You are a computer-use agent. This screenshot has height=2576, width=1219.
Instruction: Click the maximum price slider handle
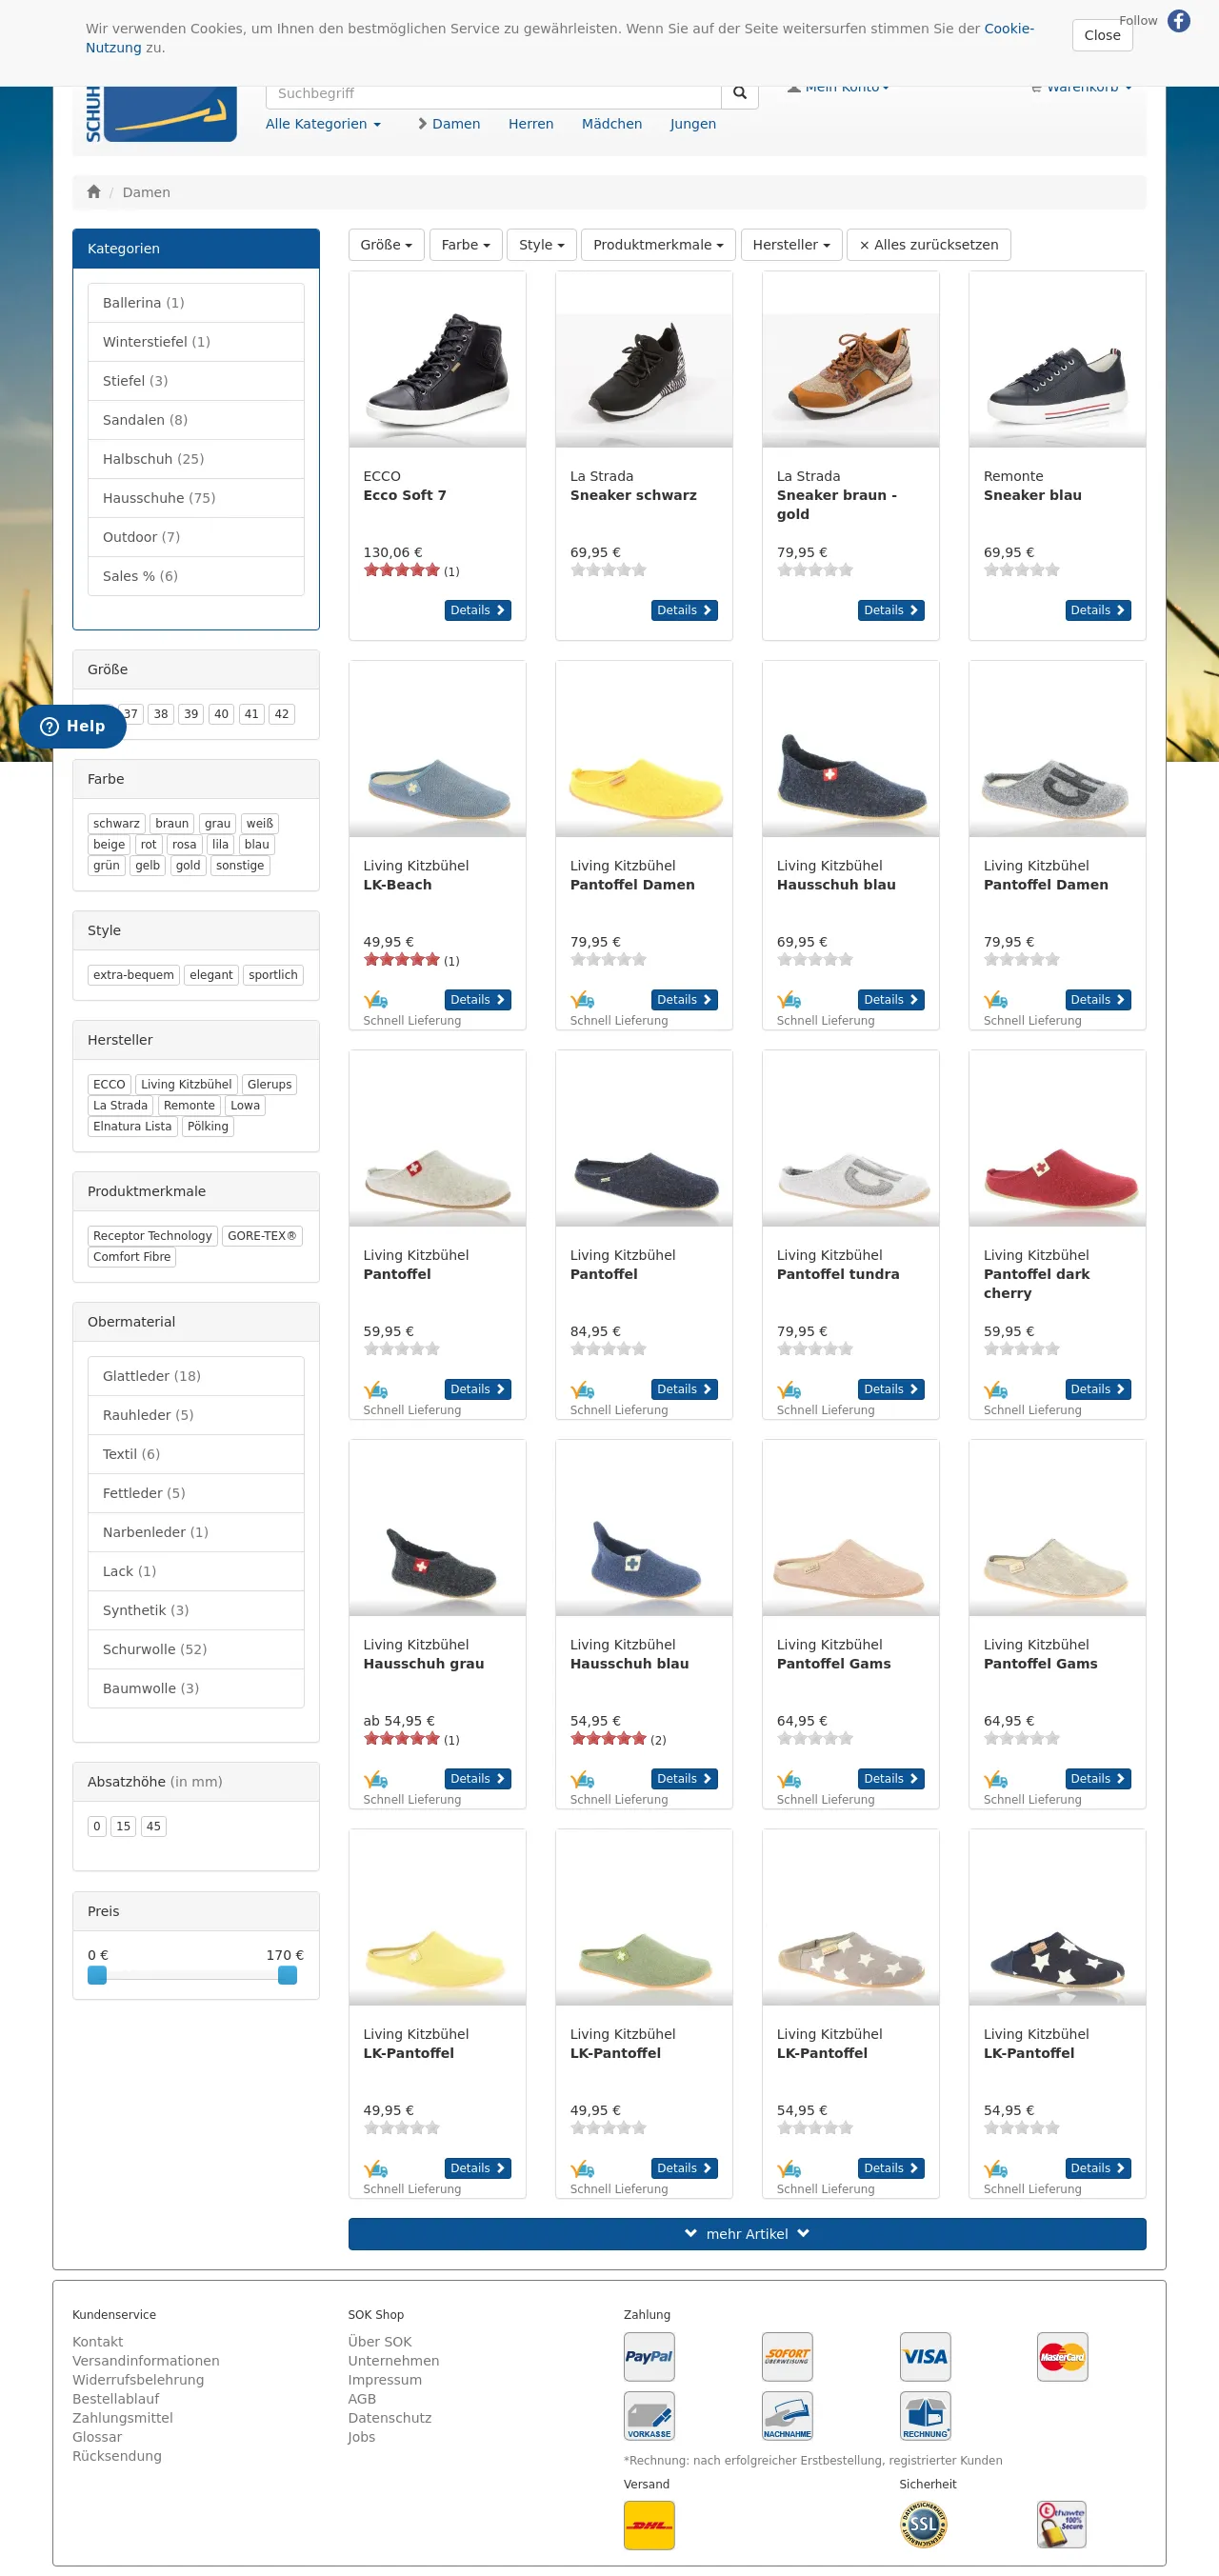[287, 1975]
